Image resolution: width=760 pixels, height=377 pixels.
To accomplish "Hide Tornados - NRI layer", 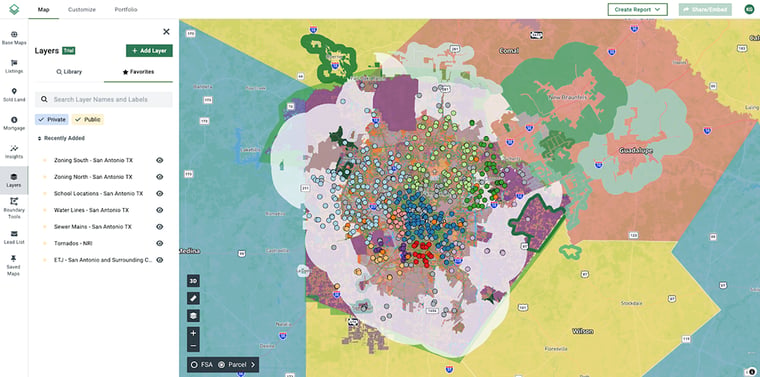I will pos(159,243).
